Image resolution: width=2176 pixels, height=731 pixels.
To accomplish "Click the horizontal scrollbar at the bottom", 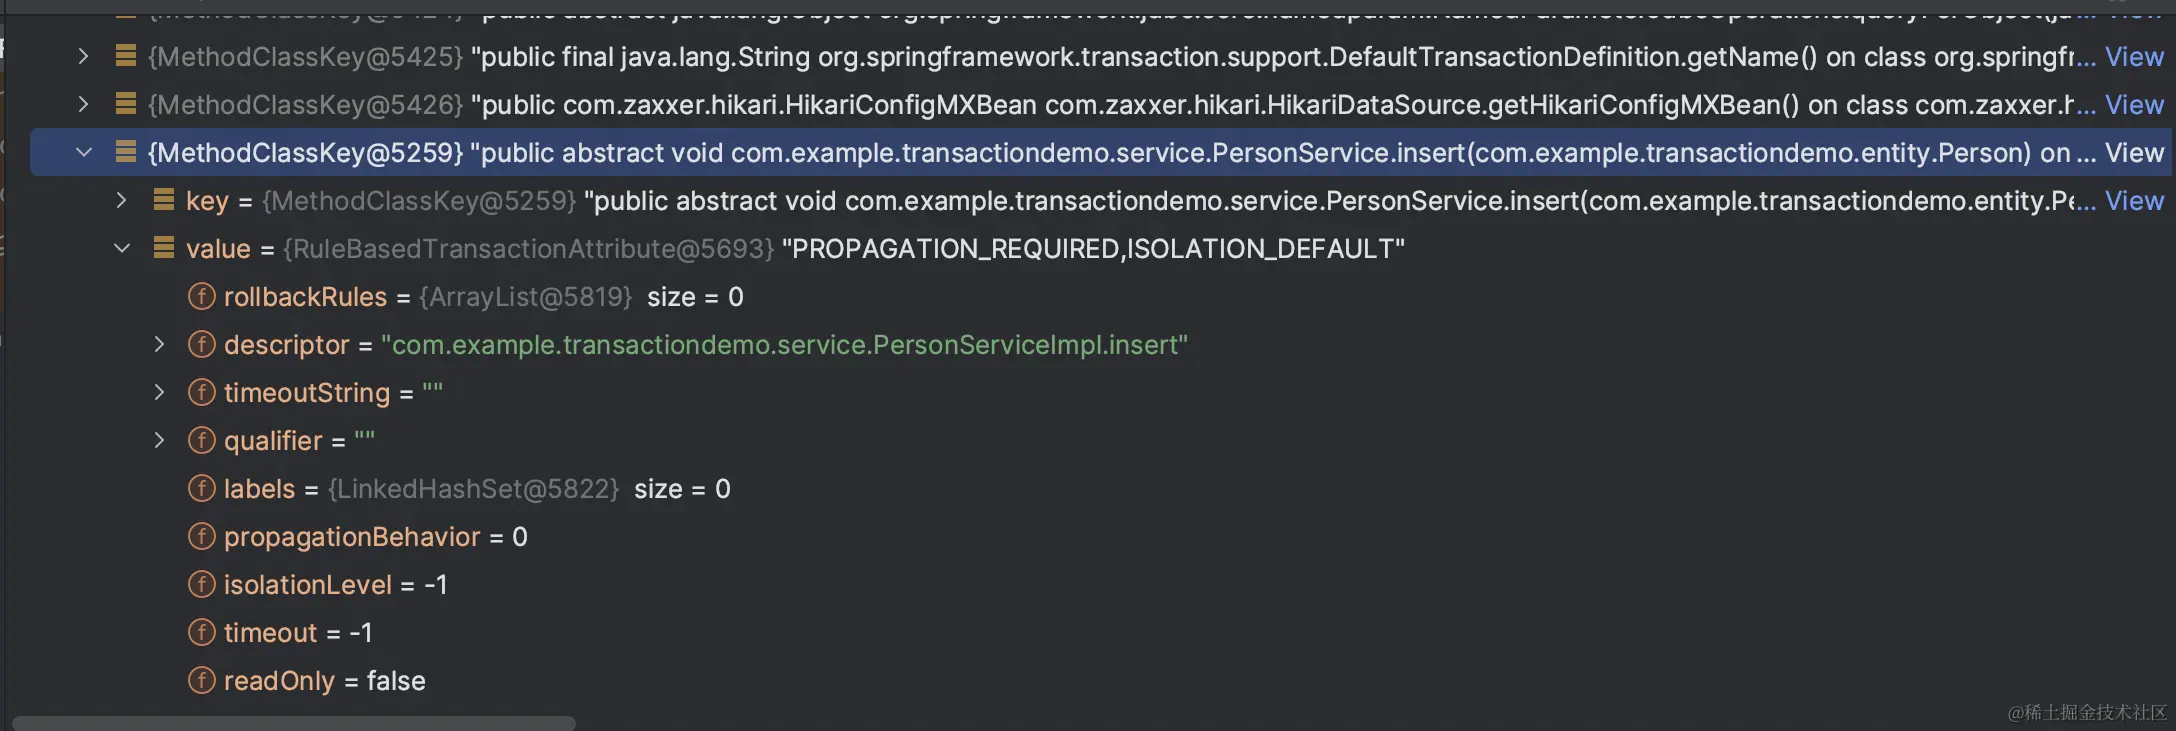I will (295, 722).
